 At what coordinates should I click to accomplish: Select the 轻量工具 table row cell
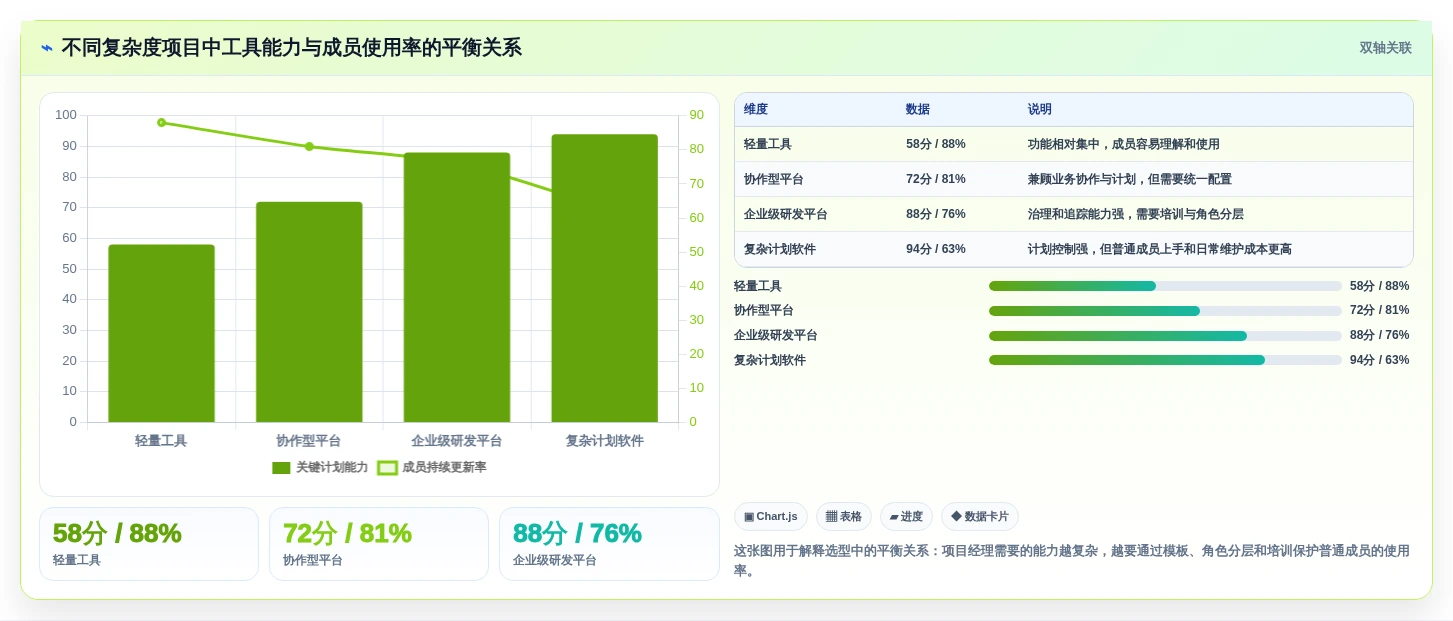(815, 144)
